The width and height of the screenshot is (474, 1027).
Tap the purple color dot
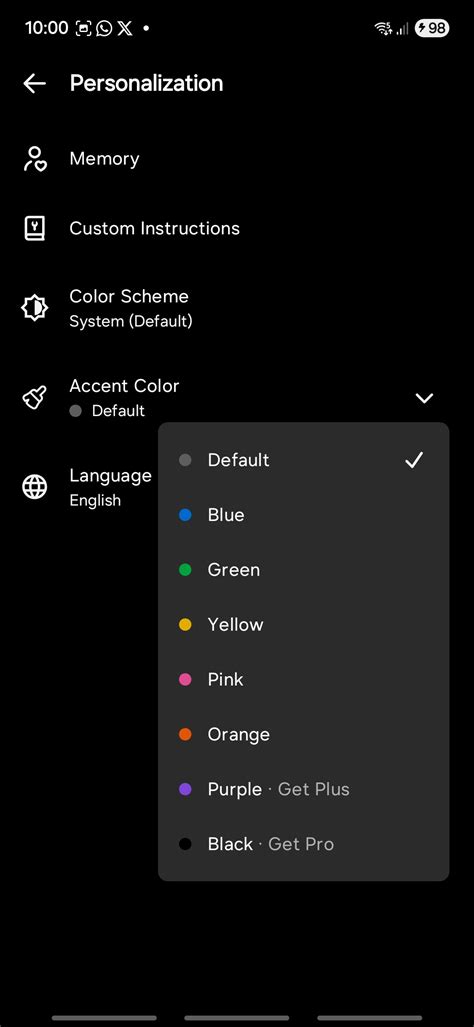[185, 789]
